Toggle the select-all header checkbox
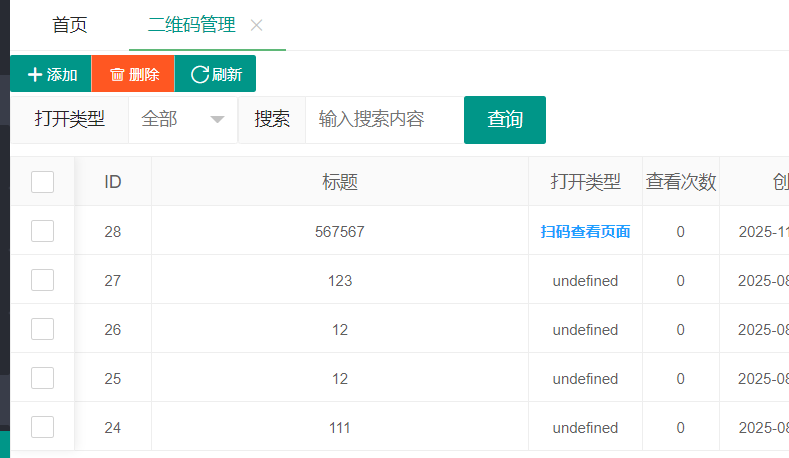 (42, 182)
